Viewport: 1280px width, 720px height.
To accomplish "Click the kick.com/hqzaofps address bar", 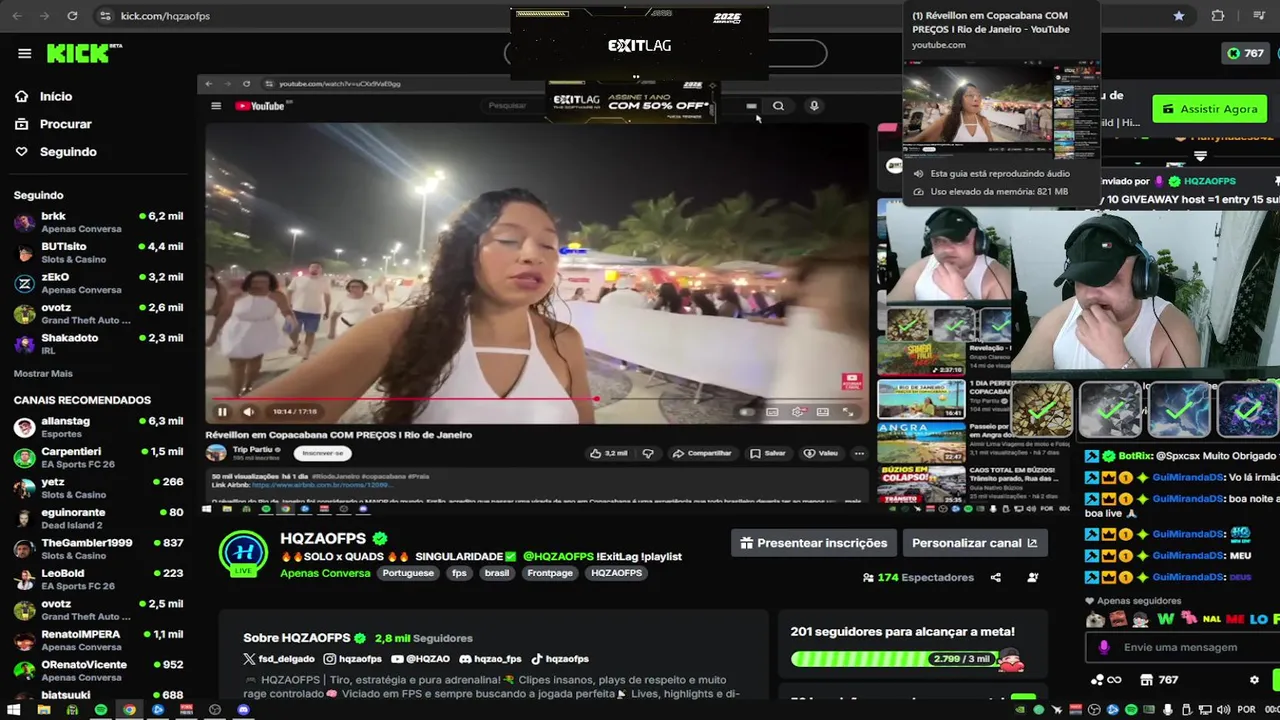I will coord(165,16).
